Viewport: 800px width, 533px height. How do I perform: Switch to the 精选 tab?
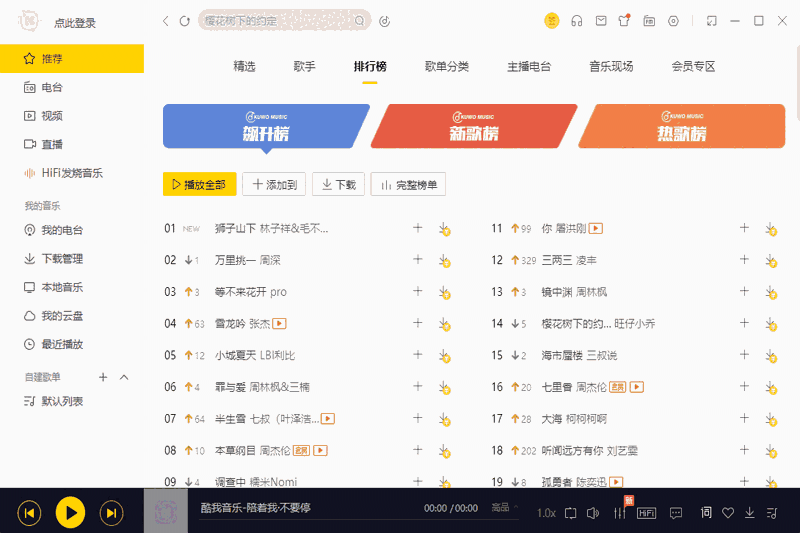(x=244, y=66)
